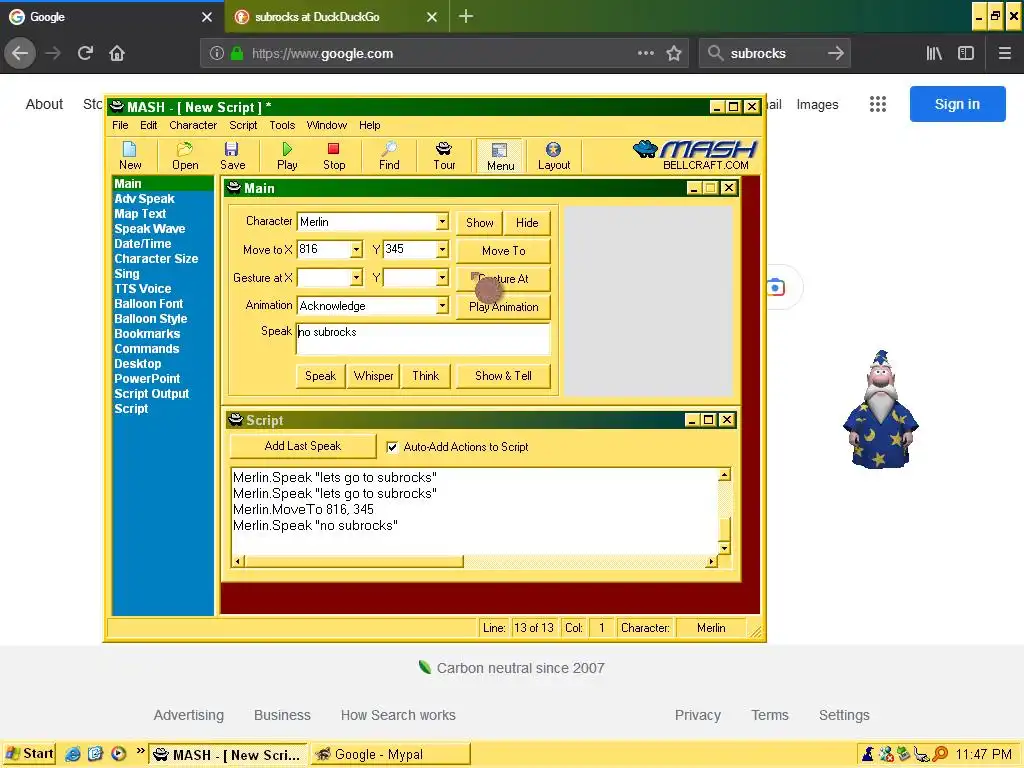Expand the Animation dropdown showing Acknowledge
1024x768 pixels.
(442, 306)
